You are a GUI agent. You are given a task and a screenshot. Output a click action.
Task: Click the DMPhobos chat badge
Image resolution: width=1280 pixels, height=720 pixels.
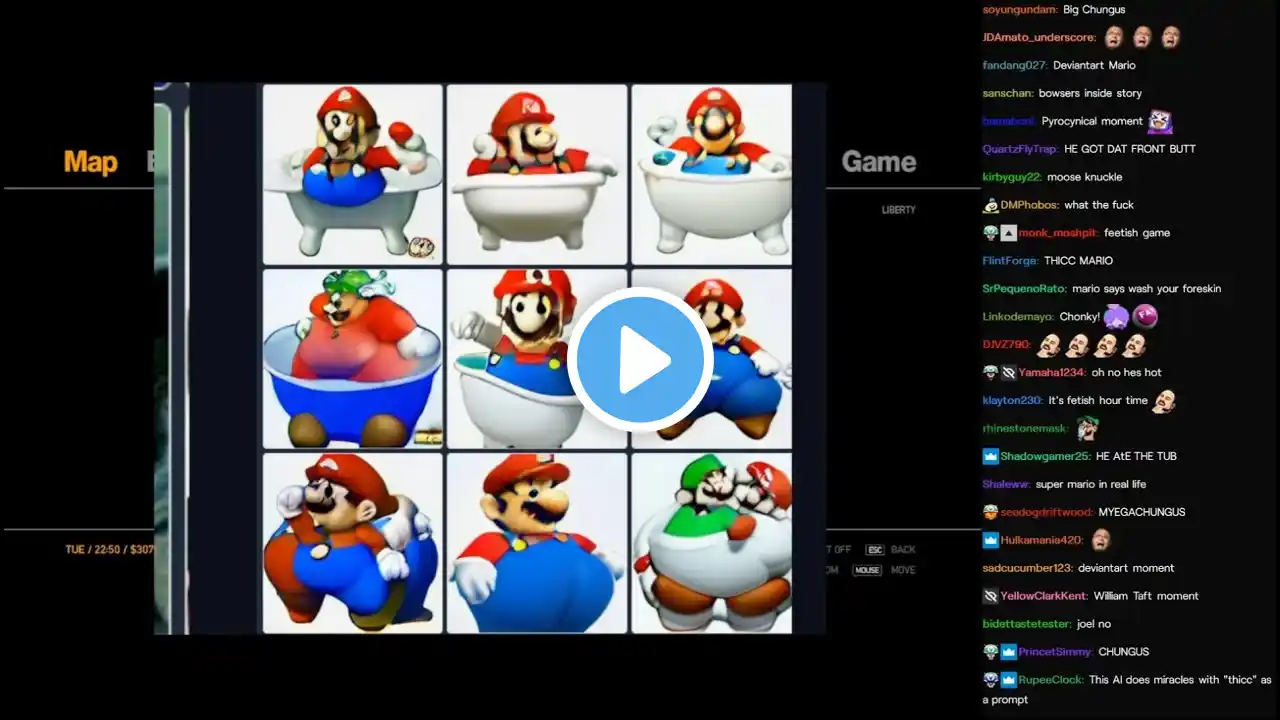coord(990,205)
